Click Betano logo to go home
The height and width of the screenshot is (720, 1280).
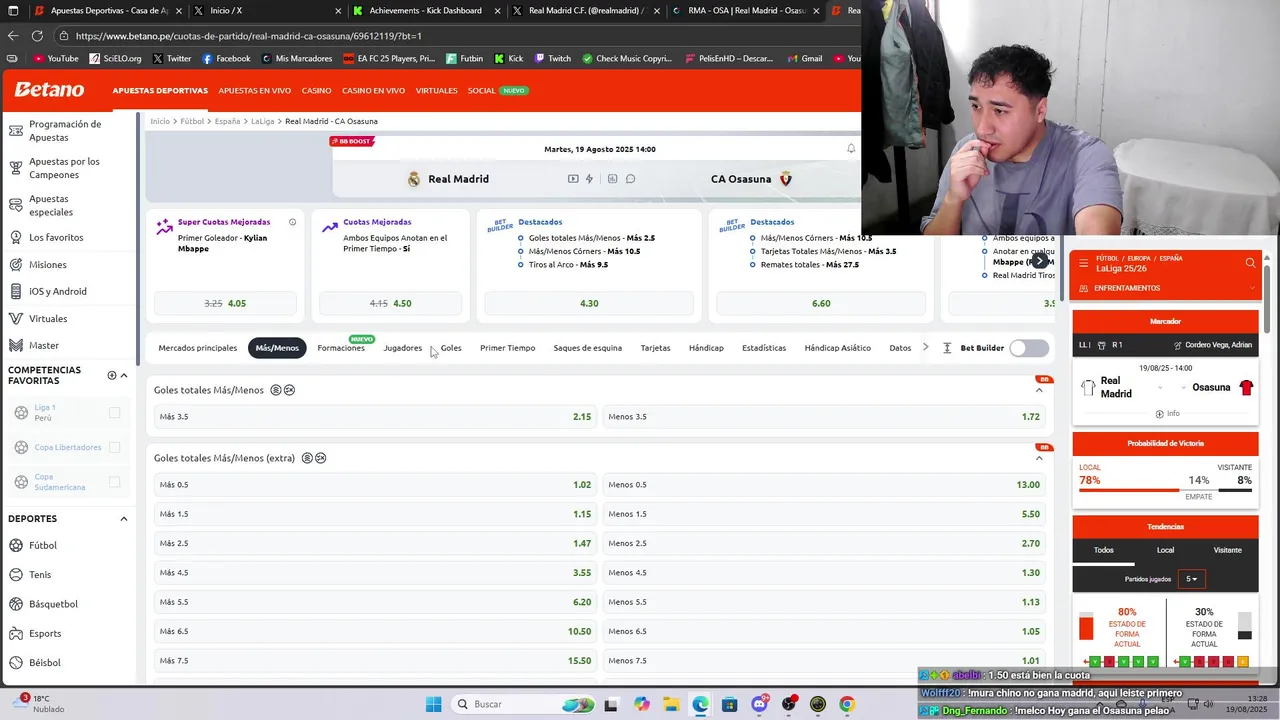49,90
